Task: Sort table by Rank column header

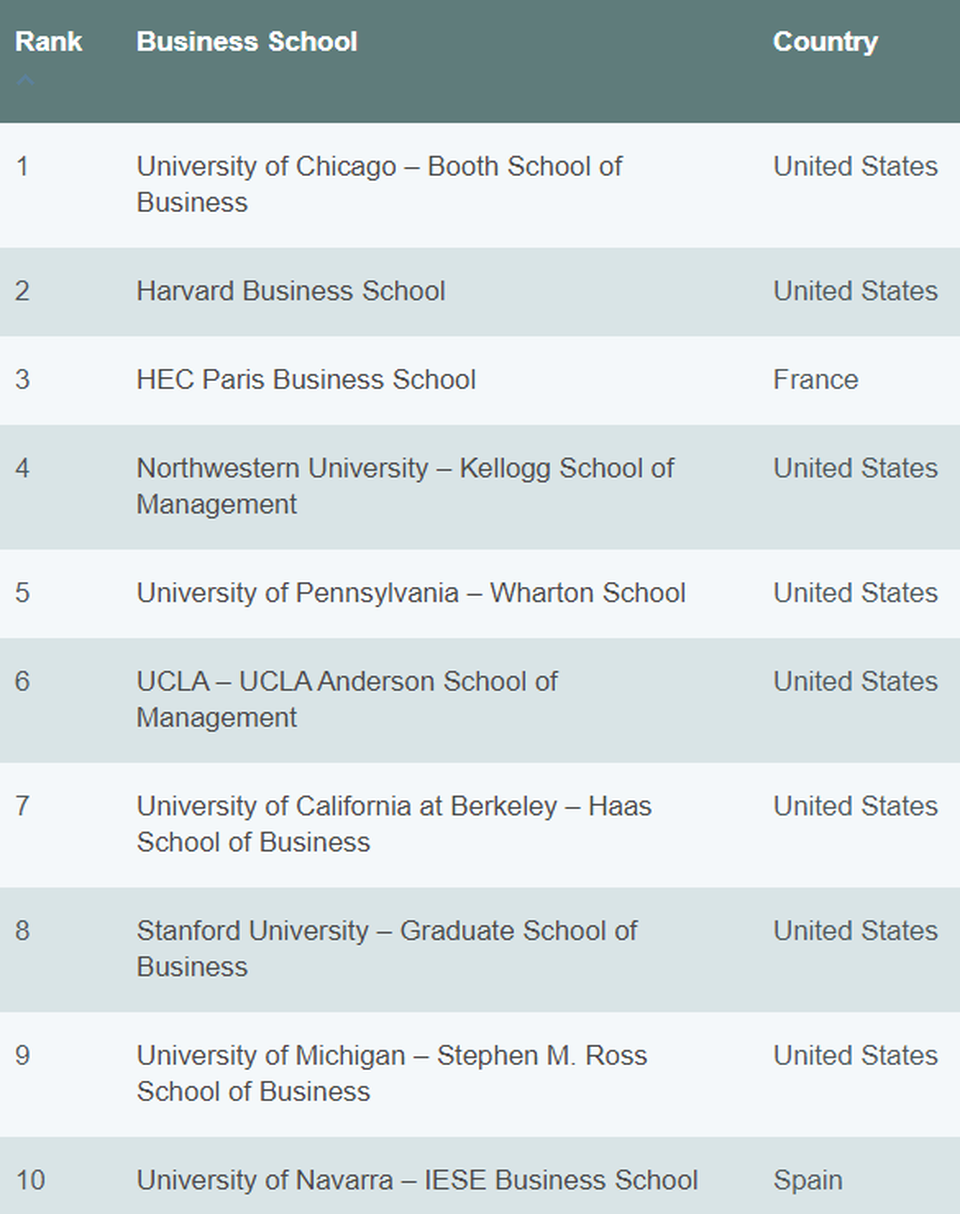Action: pyautogui.click(x=48, y=42)
